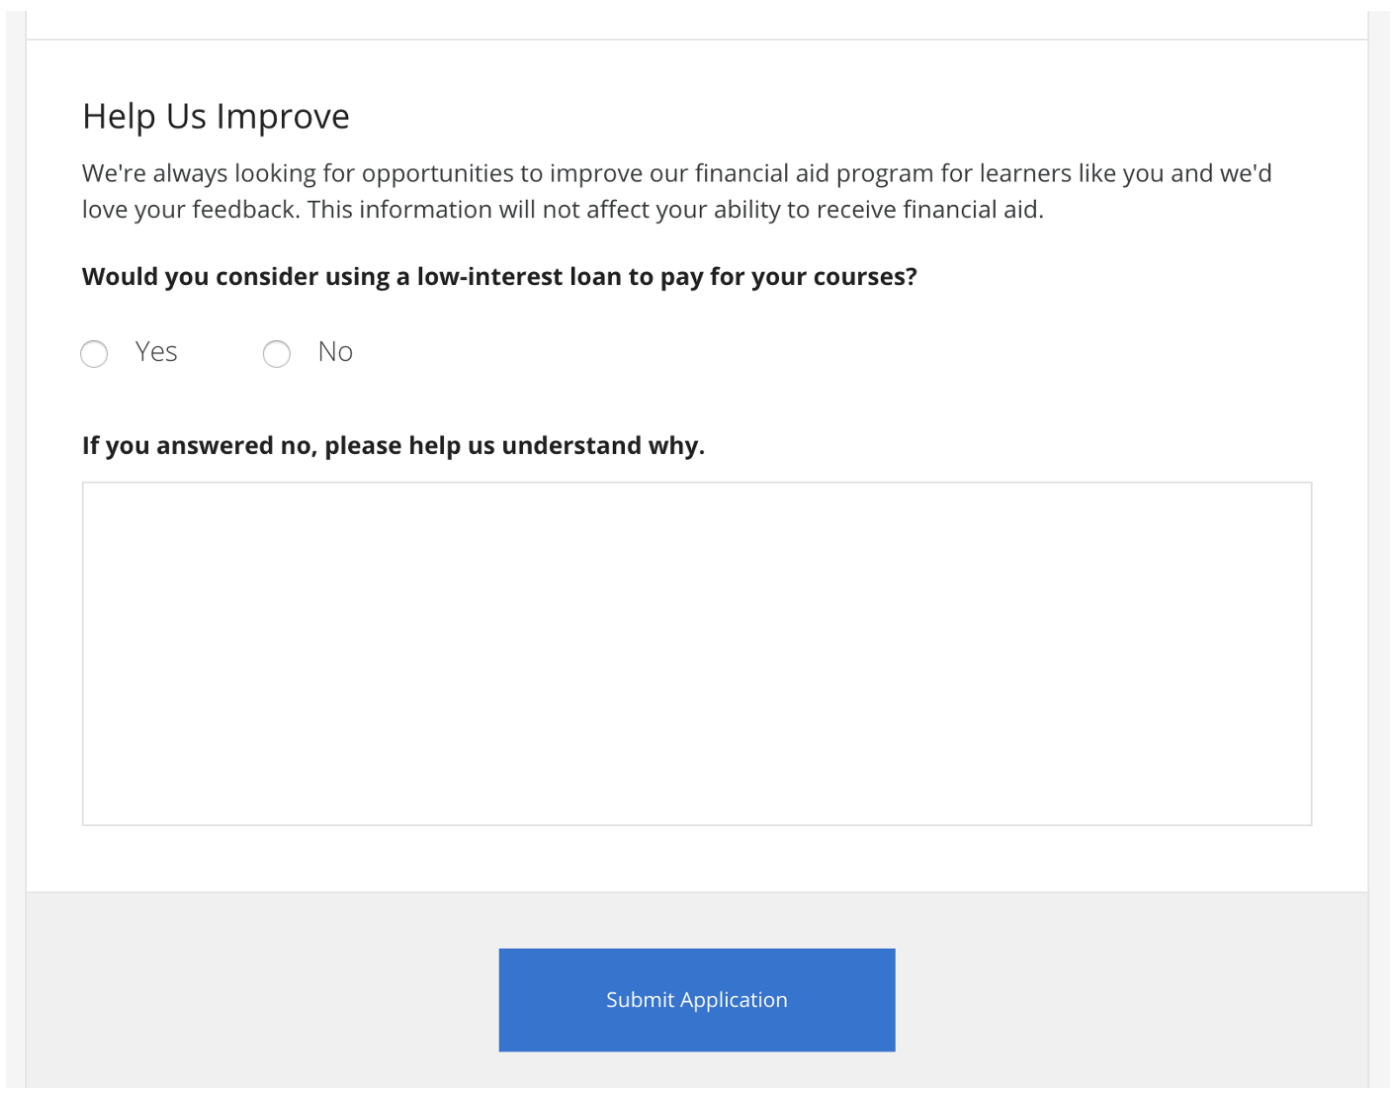
Task: Click the top-left corner of the text area
Action: tap(90, 490)
